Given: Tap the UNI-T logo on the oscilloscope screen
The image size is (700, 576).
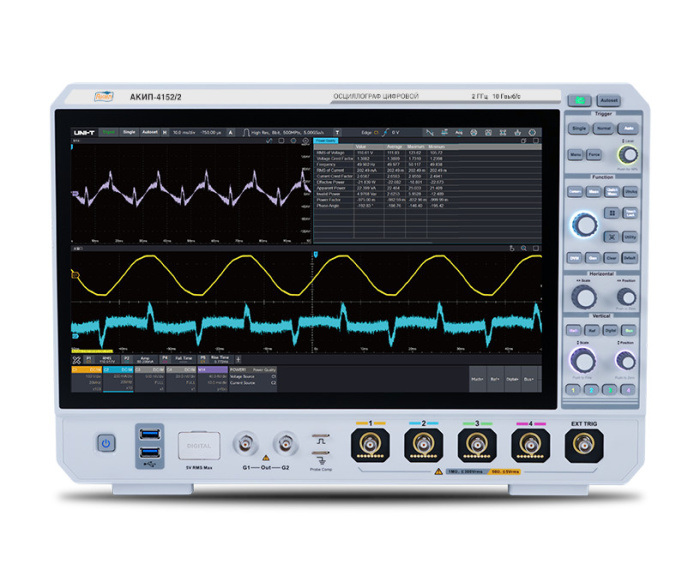Looking at the screenshot, I should (x=84, y=133).
